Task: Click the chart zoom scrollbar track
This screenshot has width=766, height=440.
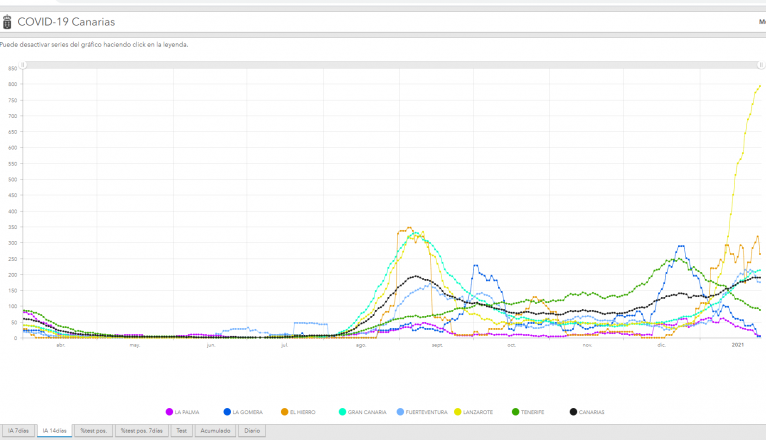Action: coord(390,65)
